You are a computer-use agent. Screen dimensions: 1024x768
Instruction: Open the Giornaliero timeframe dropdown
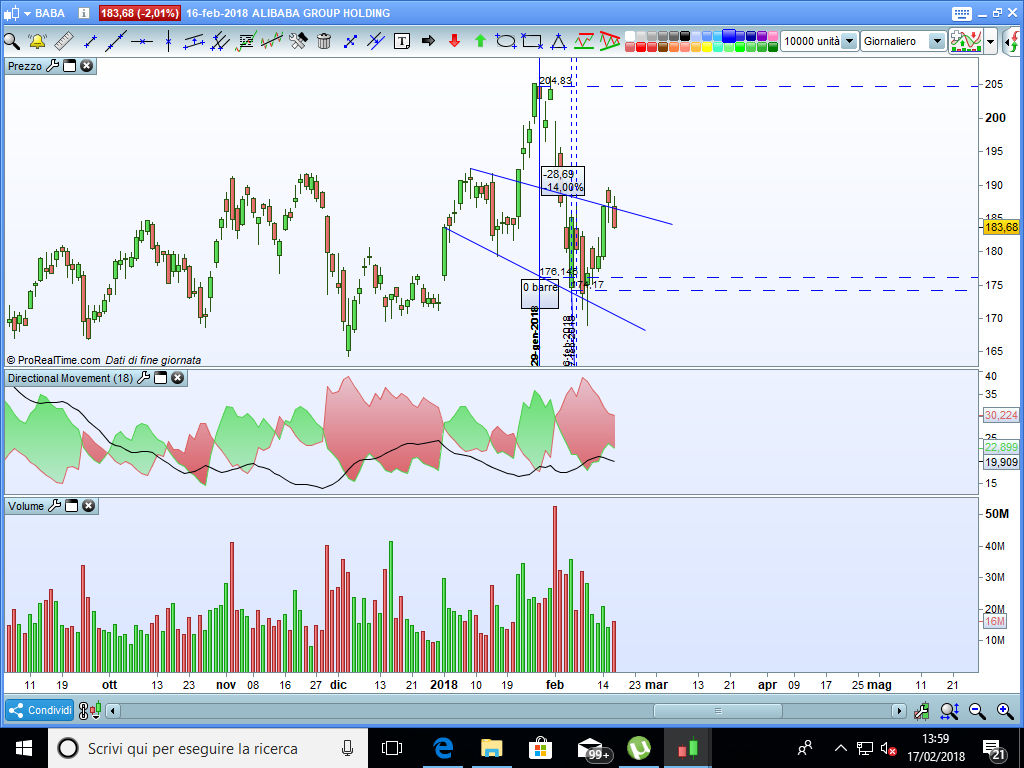click(x=937, y=41)
